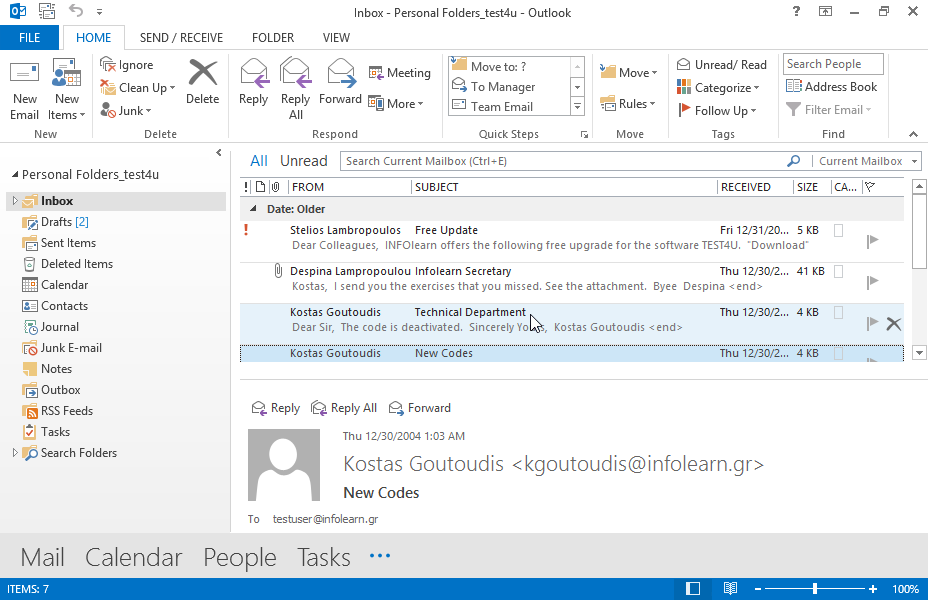This screenshot has height=600, width=928.
Task: Expand the Quick Steps gallery
Action: [577, 107]
